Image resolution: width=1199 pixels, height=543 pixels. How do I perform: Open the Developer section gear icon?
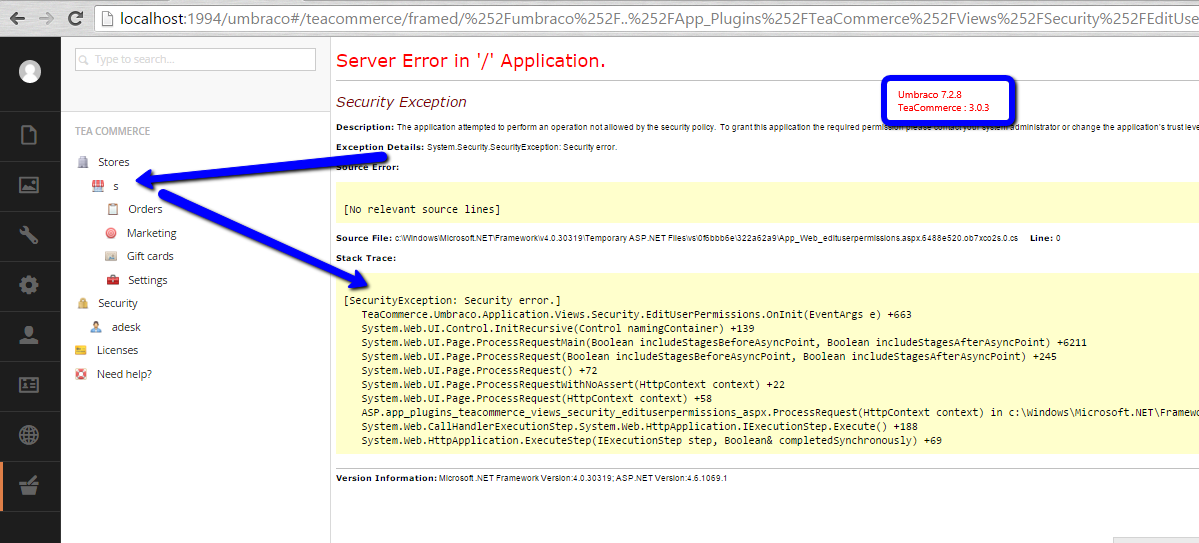pyautogui.click(x=29, y=285)
